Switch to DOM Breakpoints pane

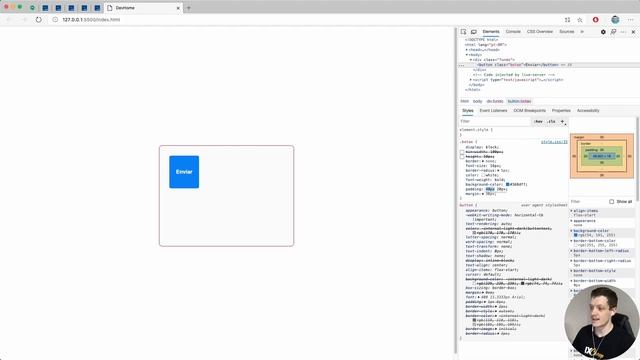pos(529,111)
